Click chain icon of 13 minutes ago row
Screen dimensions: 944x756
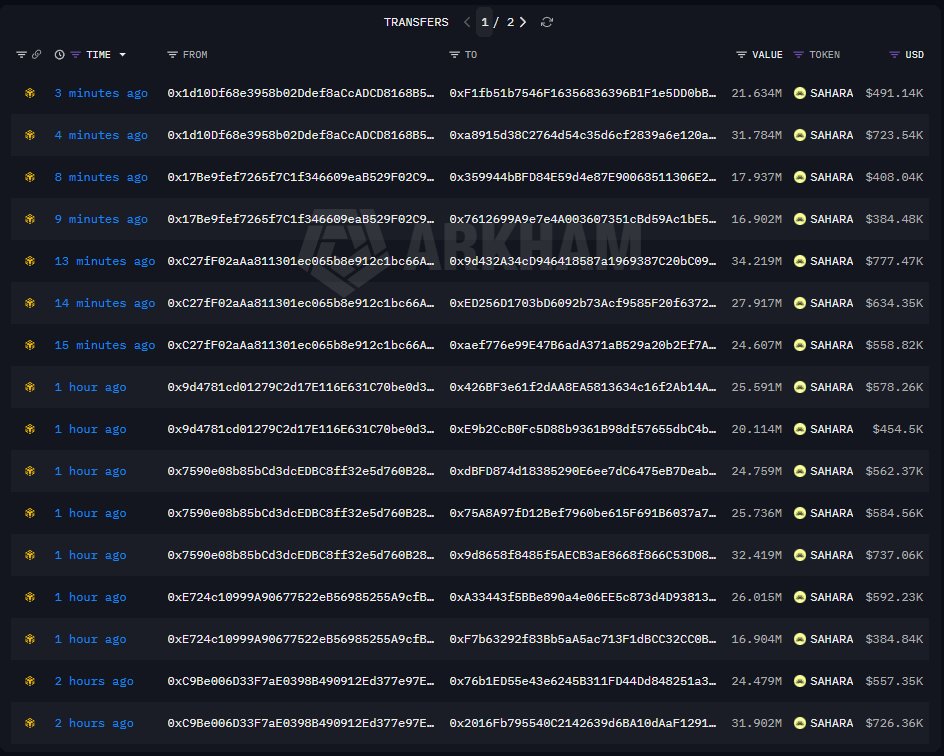[30, 261]
